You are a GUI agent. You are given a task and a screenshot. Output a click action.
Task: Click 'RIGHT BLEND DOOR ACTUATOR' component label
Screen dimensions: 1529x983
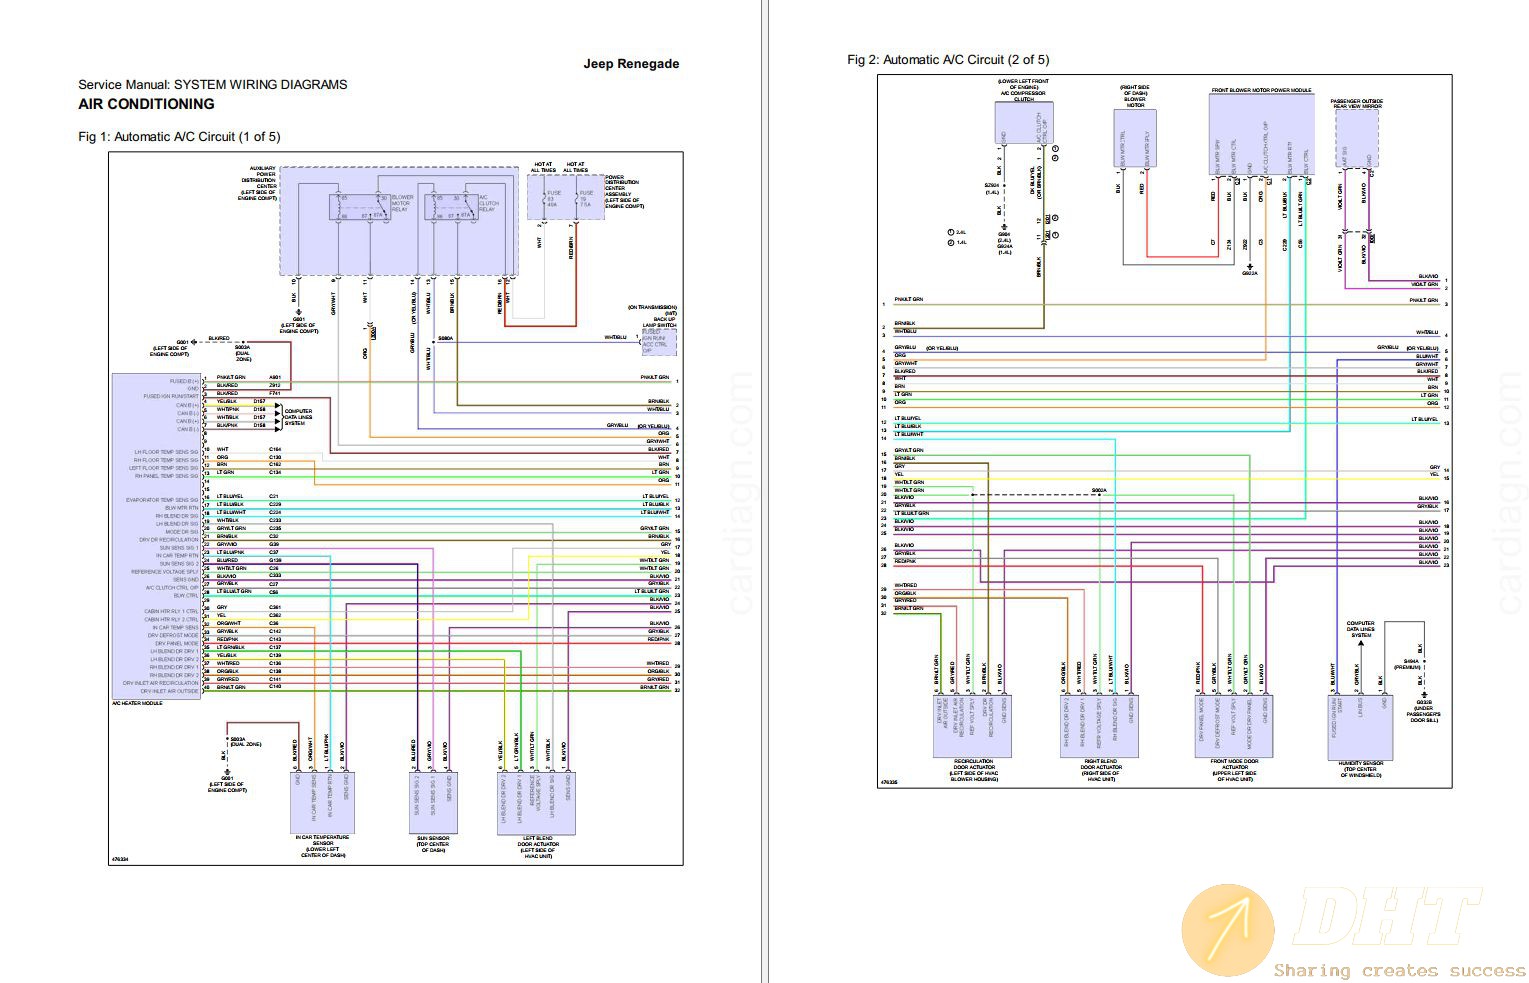[1100, 770]
